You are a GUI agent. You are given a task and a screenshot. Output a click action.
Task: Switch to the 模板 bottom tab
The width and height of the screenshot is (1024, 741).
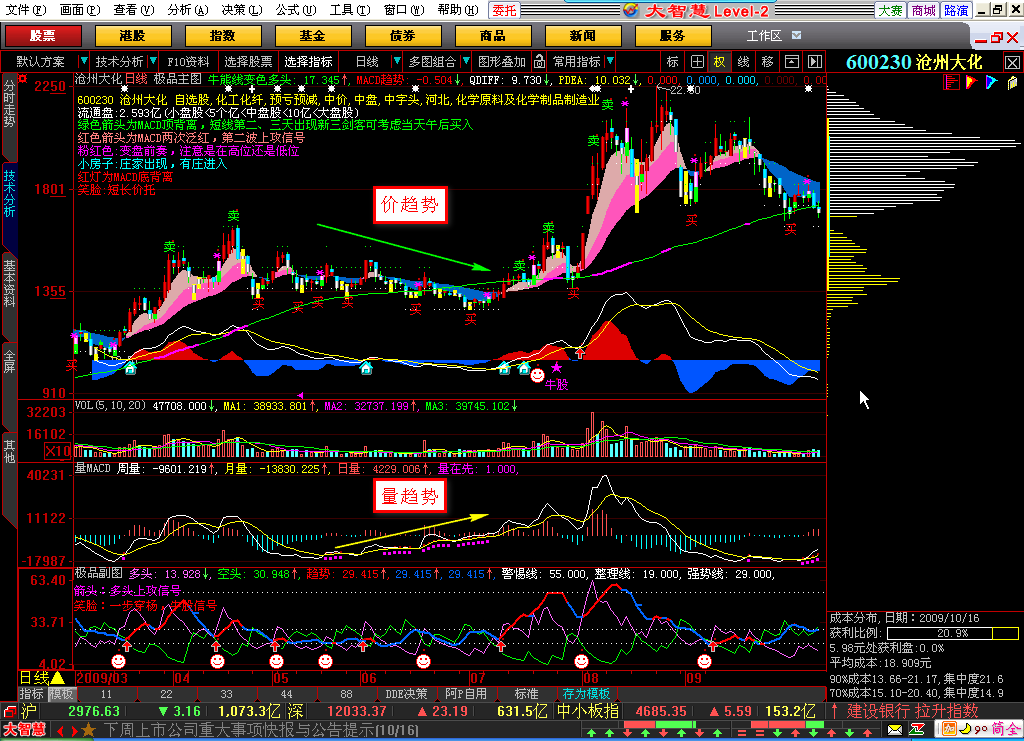tap(61, 693)
